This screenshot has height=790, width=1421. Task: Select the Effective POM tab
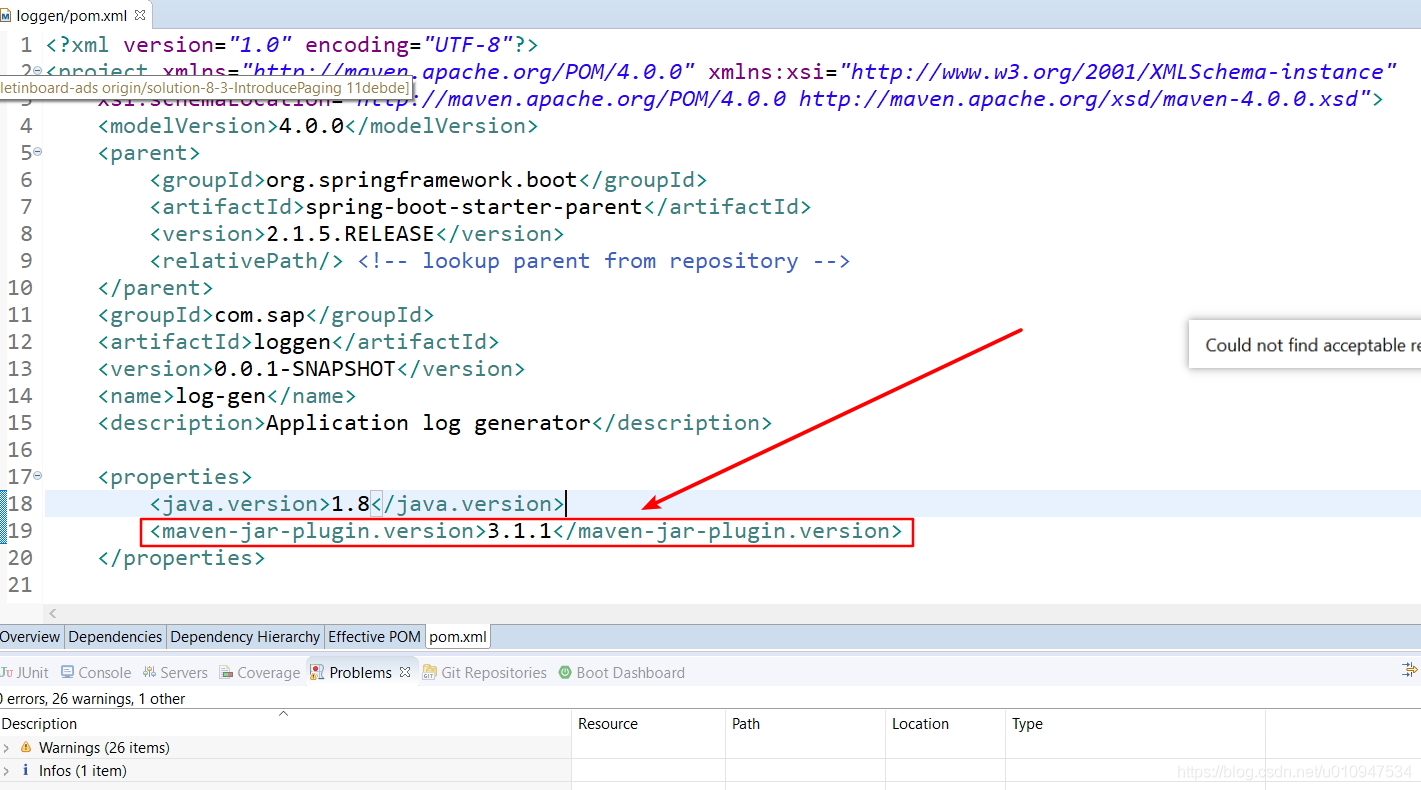pos(374,636)
